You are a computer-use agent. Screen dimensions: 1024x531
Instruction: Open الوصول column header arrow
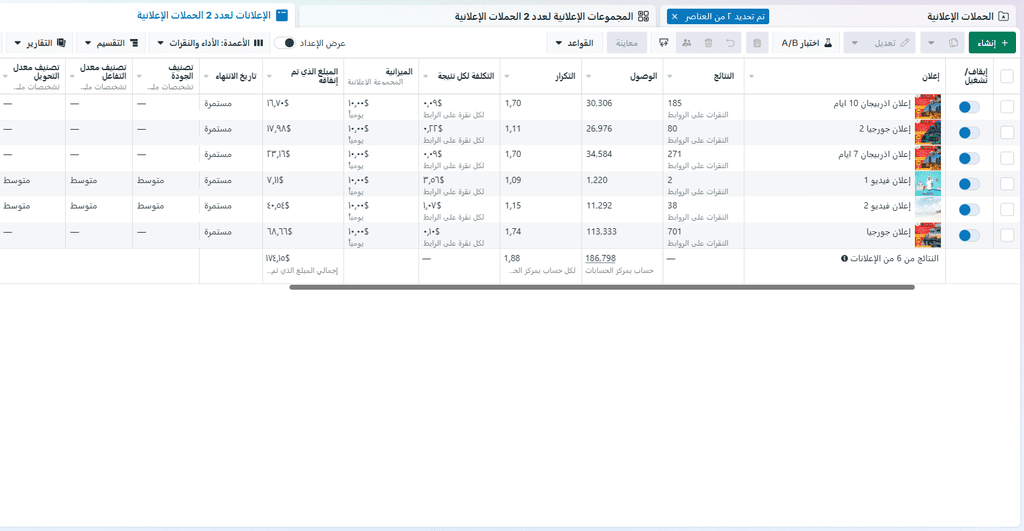(x=589, y=77)
